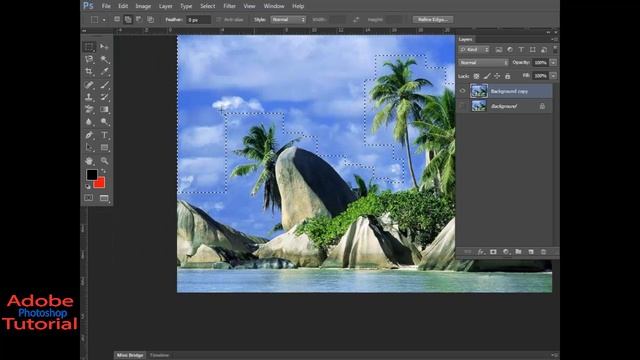Select the History Brush tool
The image size is (640, 360).
[104, 97]
